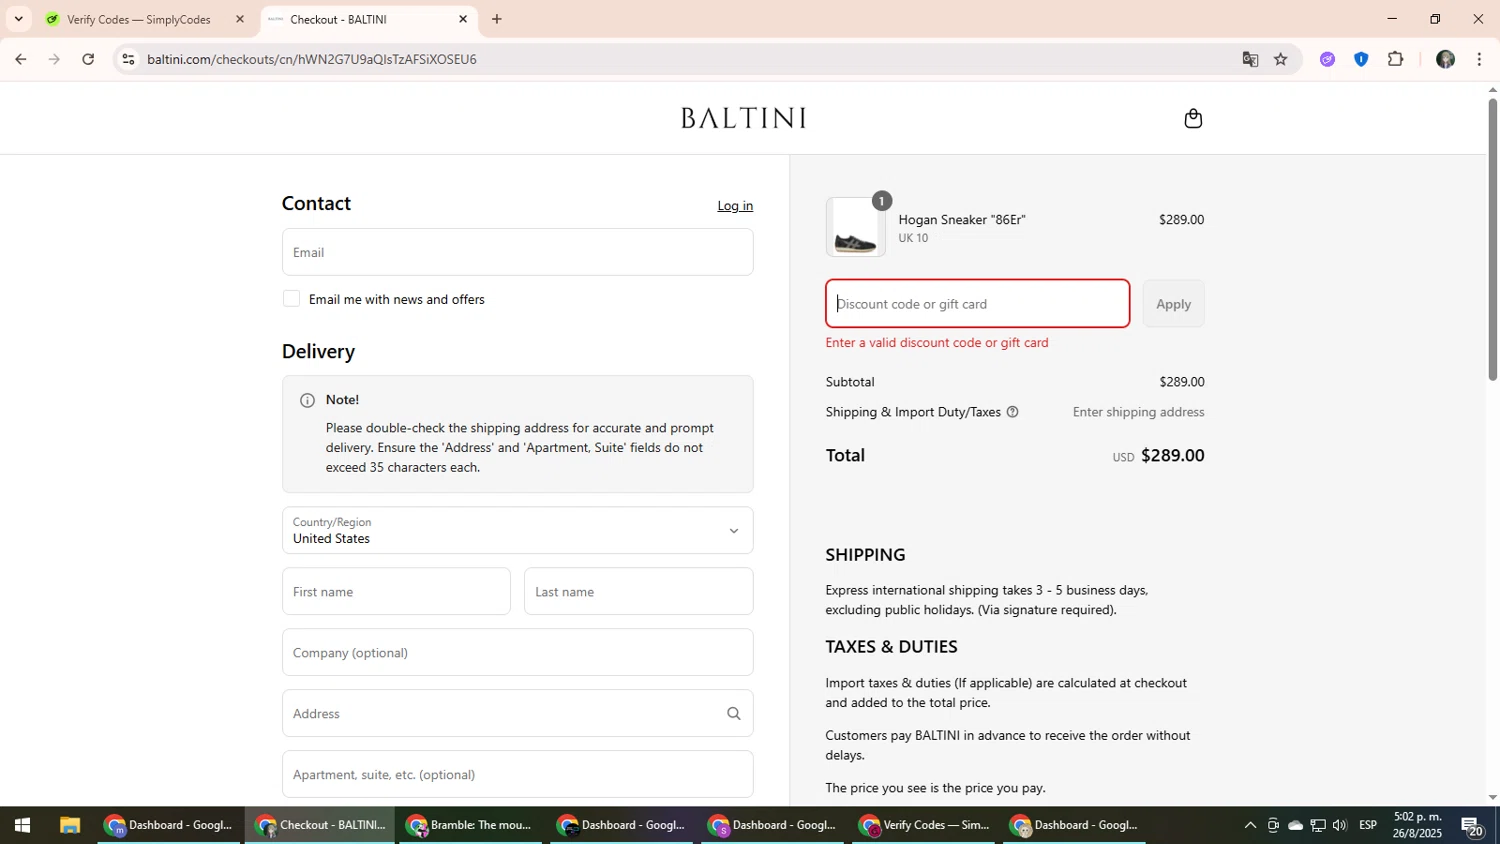Click the page vertical scrollbar
The width and height of the screenshot is (1500, 844).
click(1493, 240)
